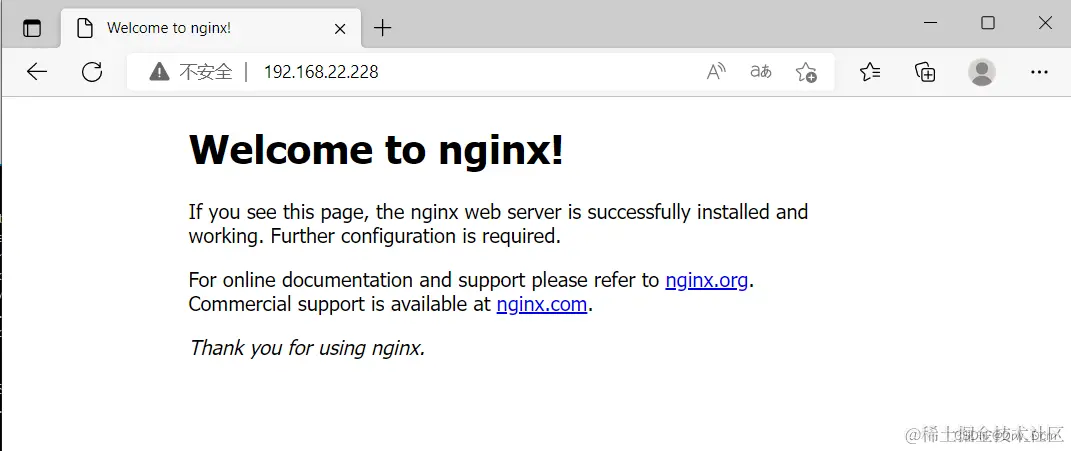Open the vertical tabs panel icon
This screenshot has width=1071, height=451.
tap(32, 28)
